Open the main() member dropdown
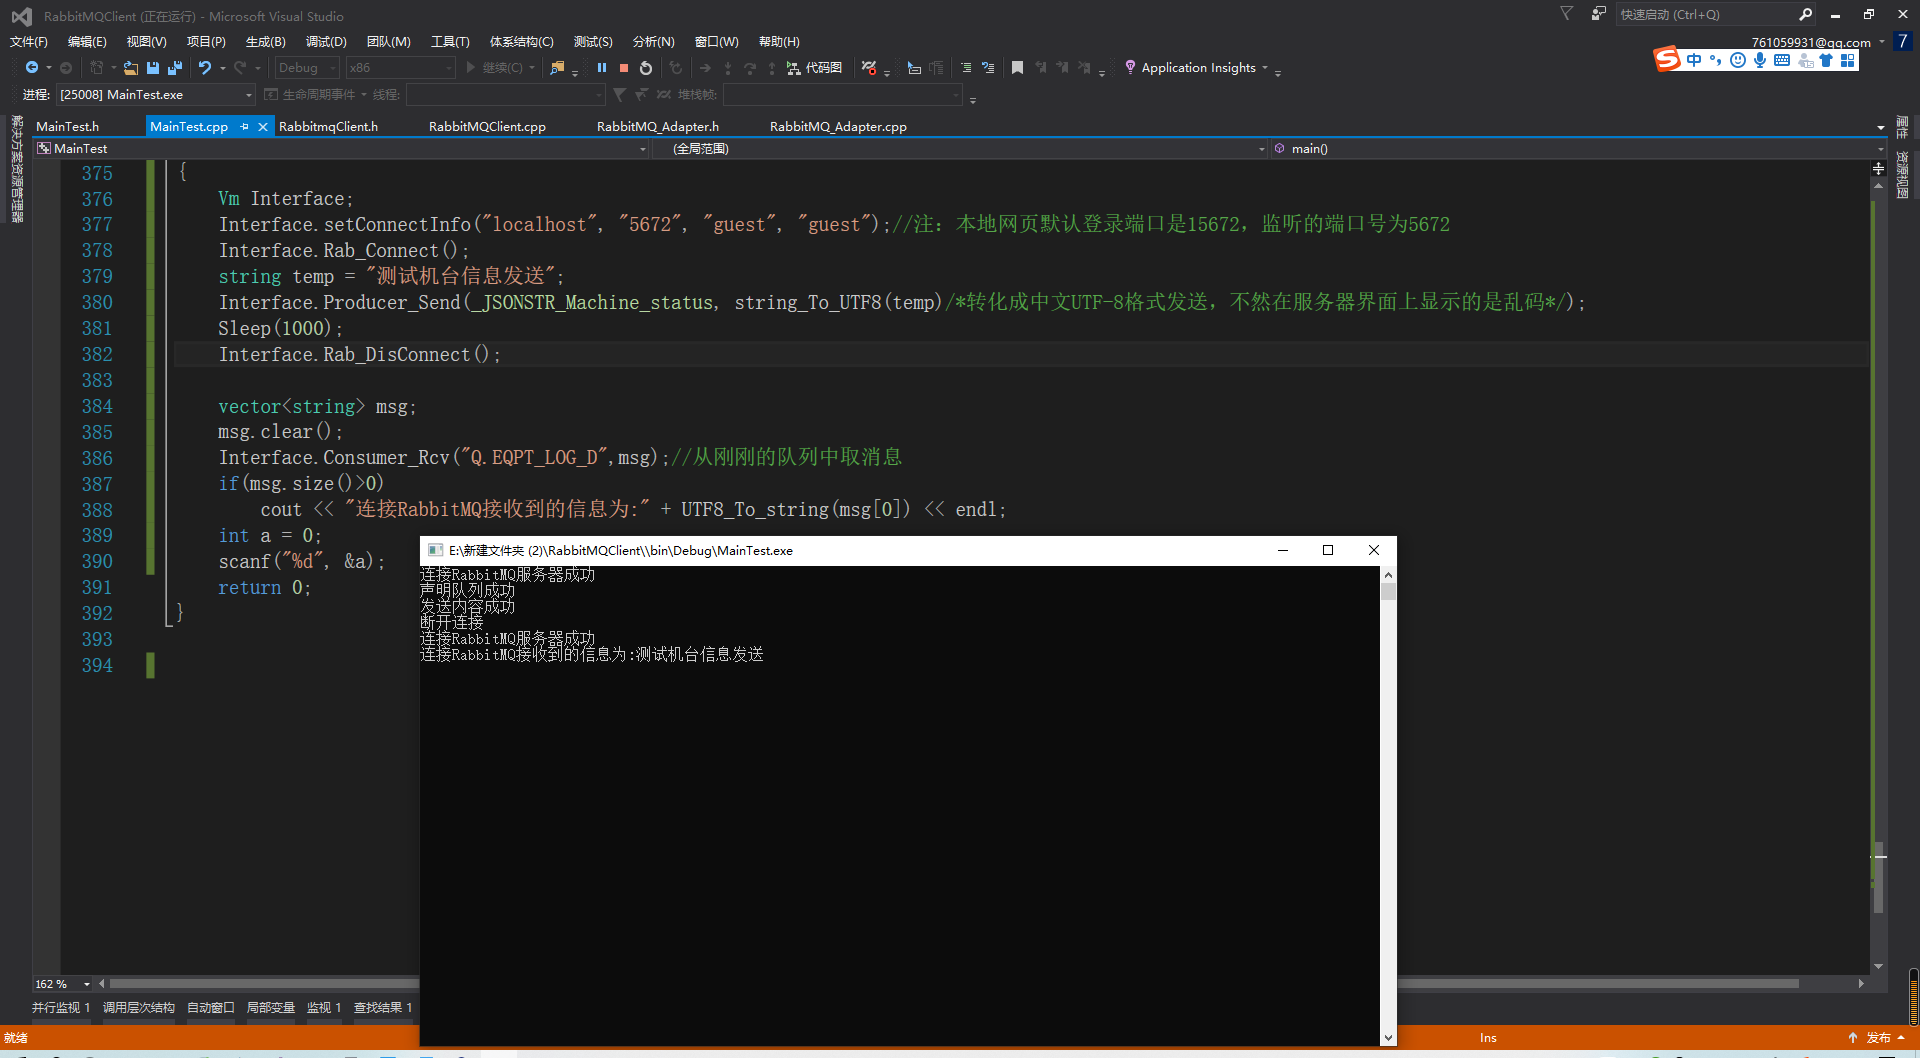The image size is (1920, 1058). pyautogui.click(x=1577, y=149)
